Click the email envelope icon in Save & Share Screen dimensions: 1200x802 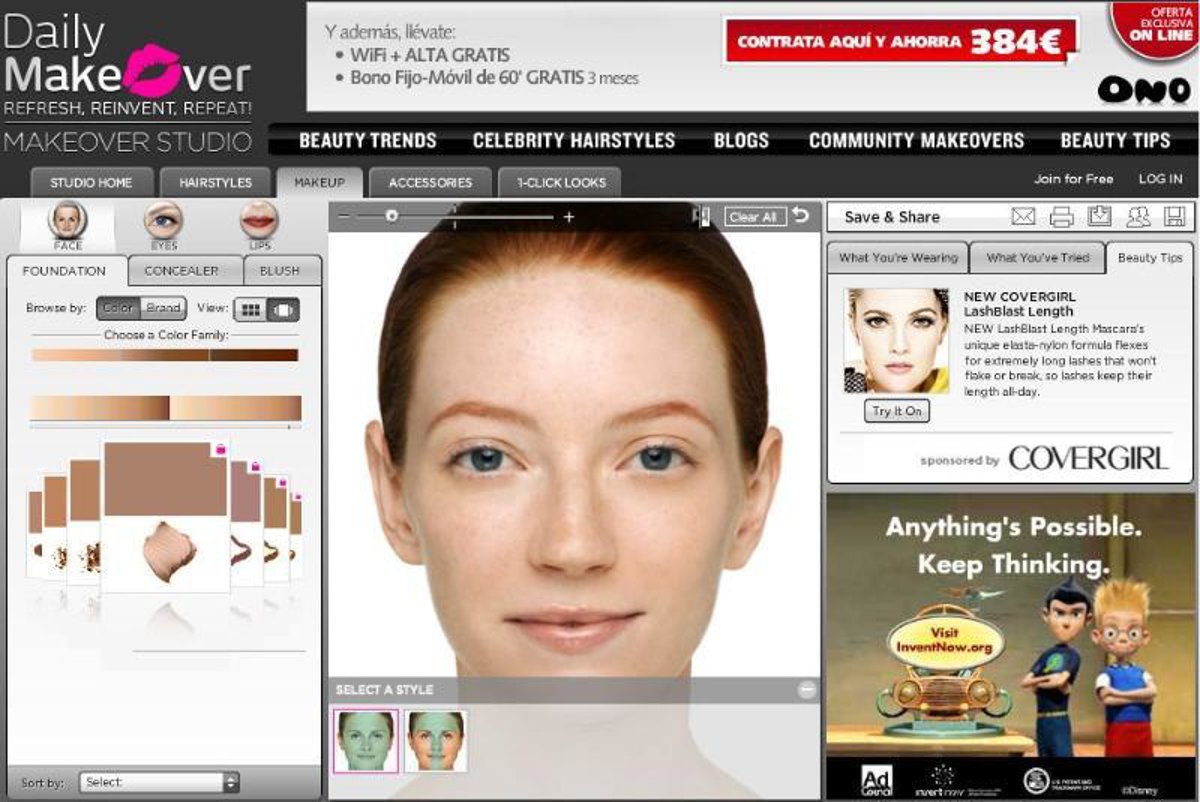coord(1023,217)
